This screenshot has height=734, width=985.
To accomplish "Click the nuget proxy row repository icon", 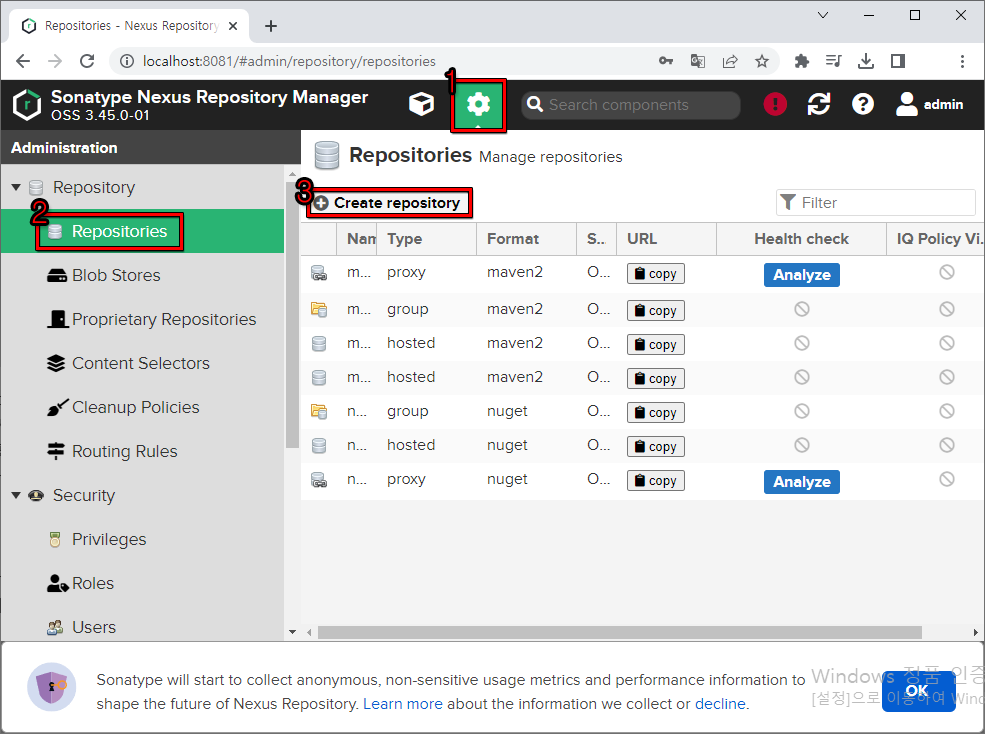I will tap(319, 480).
